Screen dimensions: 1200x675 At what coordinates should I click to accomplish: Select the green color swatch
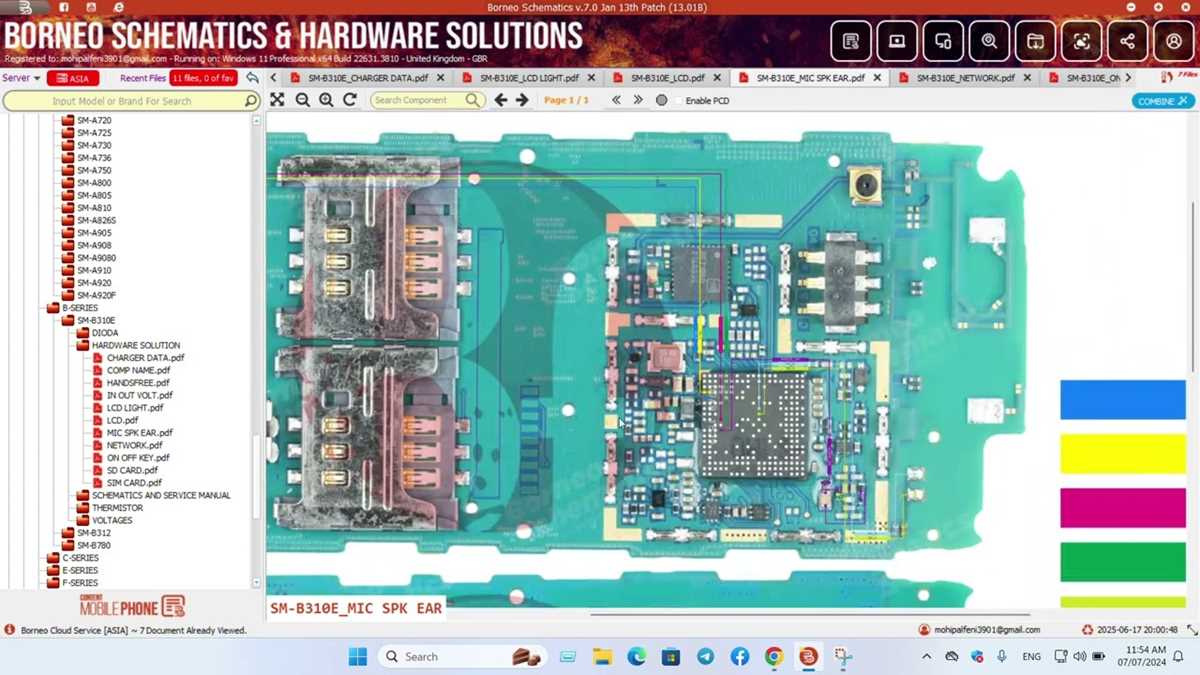coord(1122,562)
